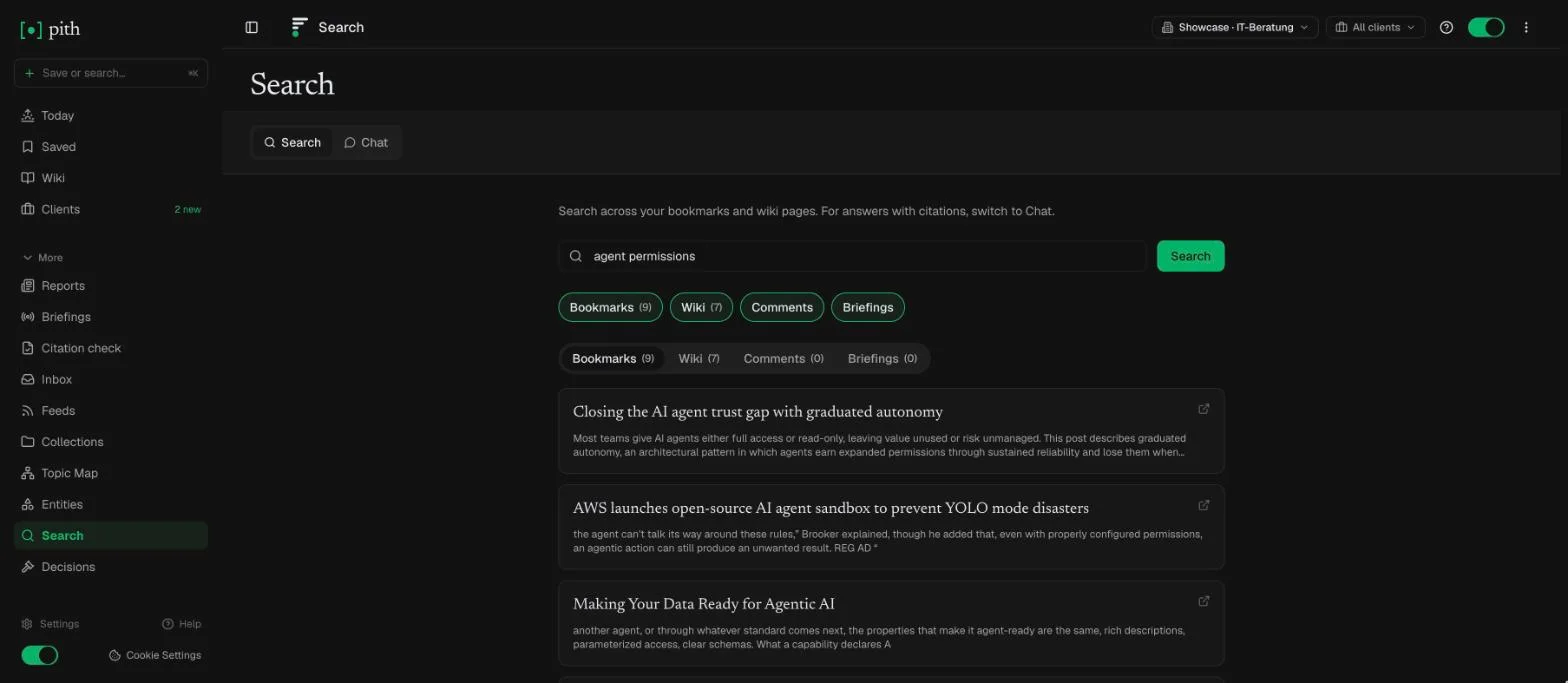
Task: Open Cookie Settings
Action: 155,655
